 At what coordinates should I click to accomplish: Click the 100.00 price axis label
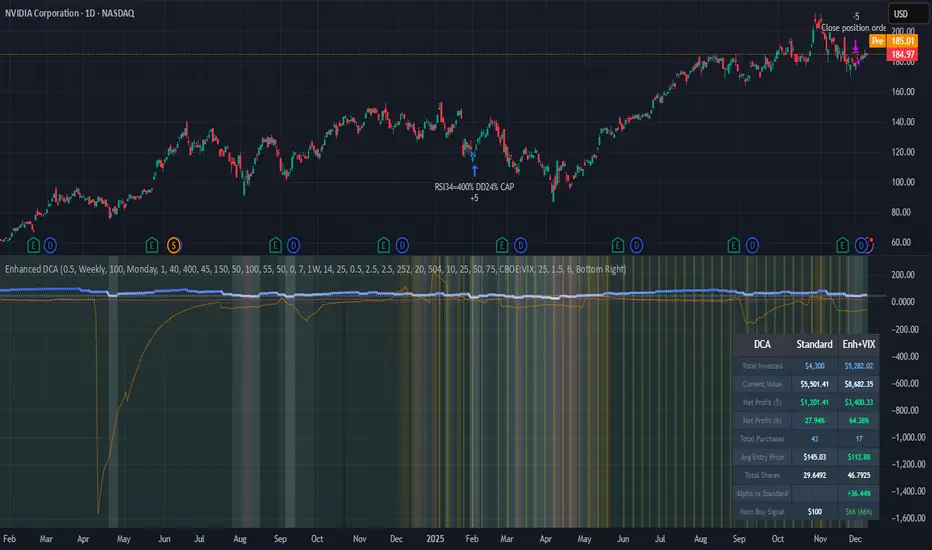point(902,182)
